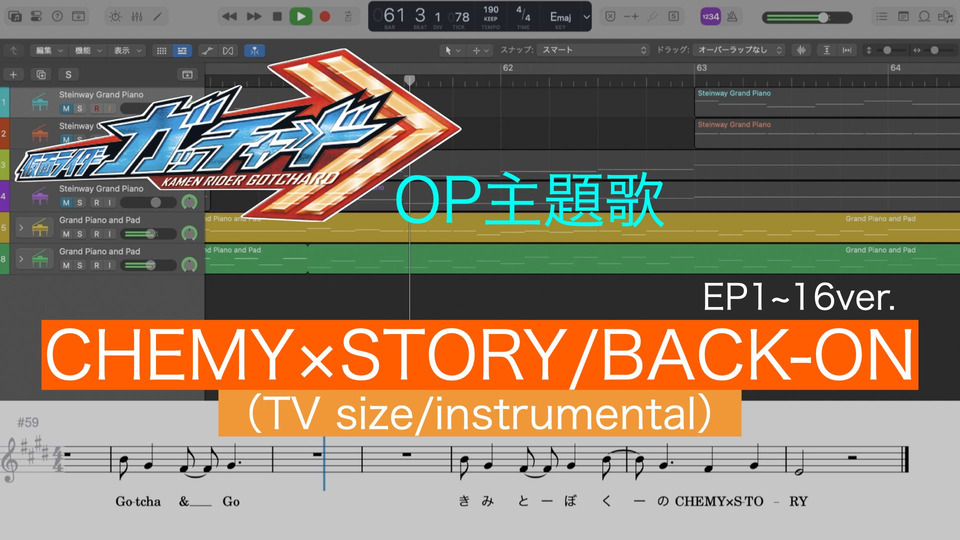Fast forward the playhead
960x540 pixels.
pos(253,17)
